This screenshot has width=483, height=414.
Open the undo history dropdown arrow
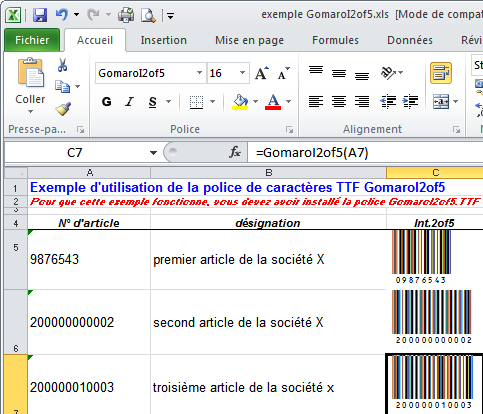77,15
